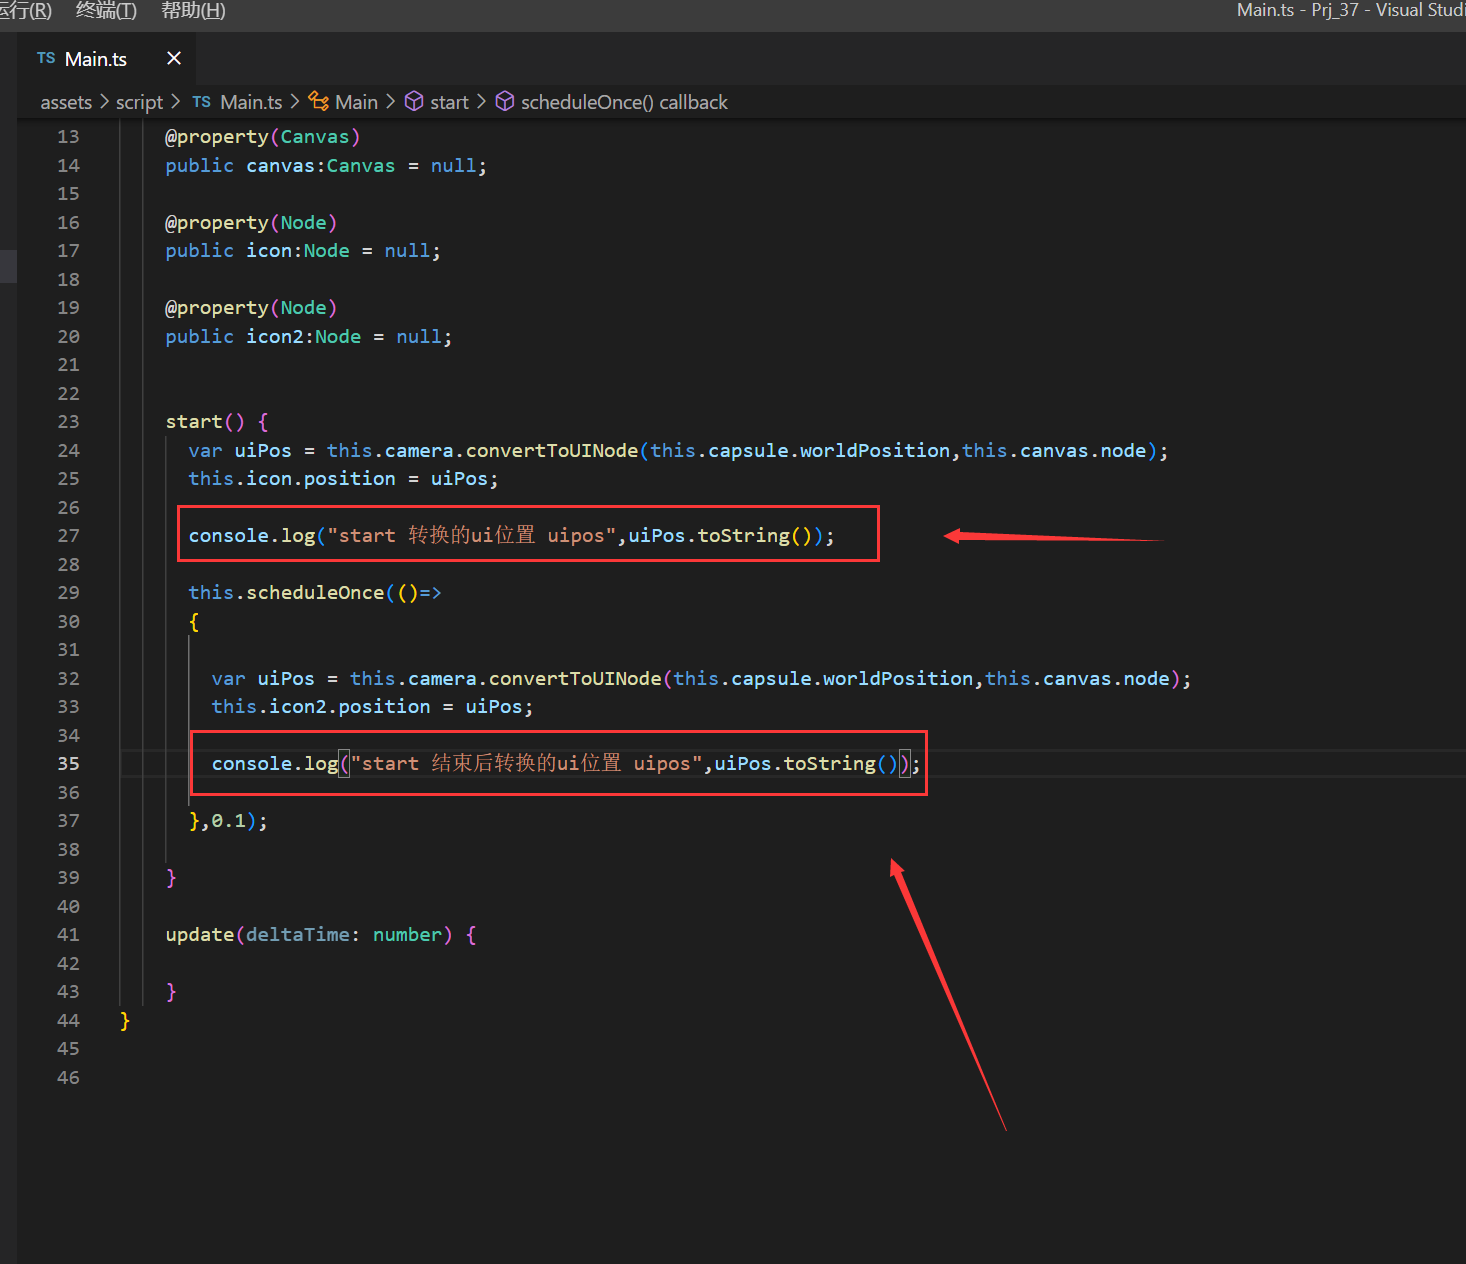Open the scheduleOnce() callback breadcrumb dropdown
This screenshot has height=1264, width=1466.
[x=624, y=102]
